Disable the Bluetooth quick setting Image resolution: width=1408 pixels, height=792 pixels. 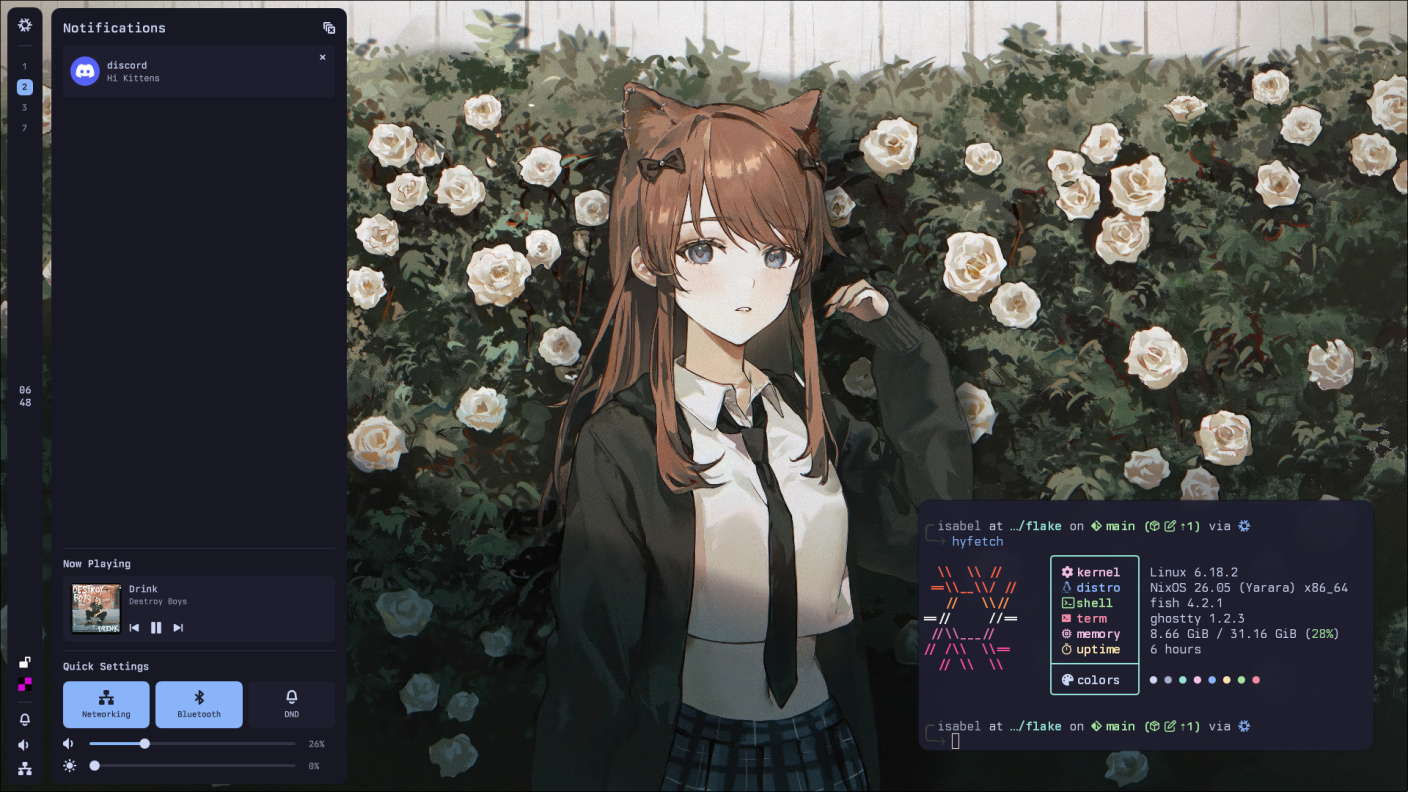(x=199, y=704)
